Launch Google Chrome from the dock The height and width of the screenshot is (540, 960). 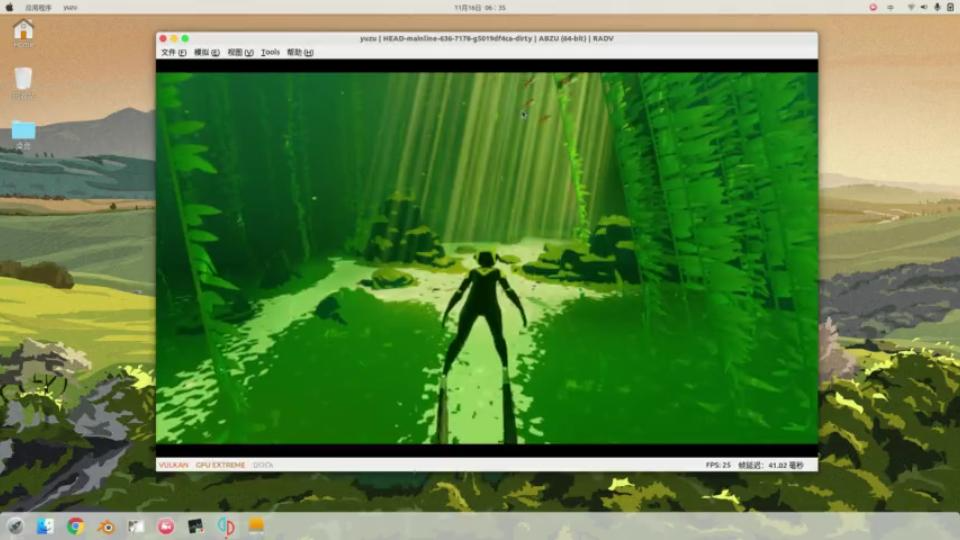tap(75, 526)
